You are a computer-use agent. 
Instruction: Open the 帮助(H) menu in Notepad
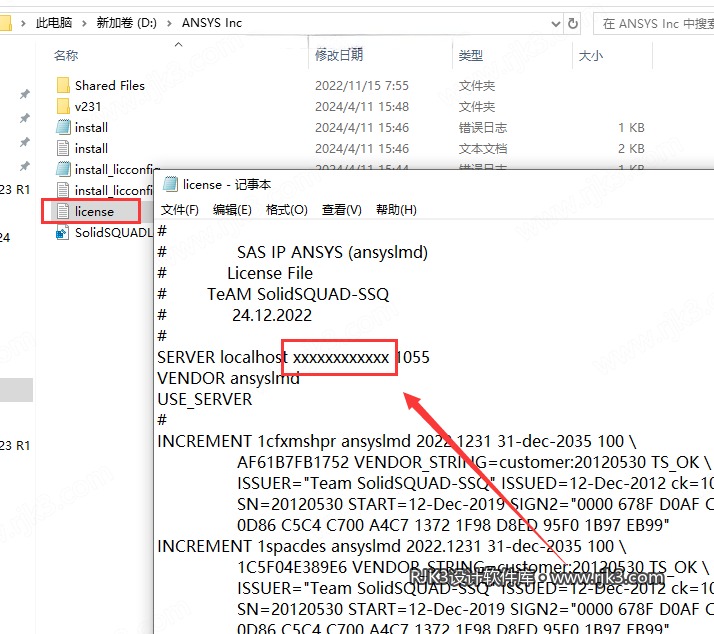(x=396, y=210)
